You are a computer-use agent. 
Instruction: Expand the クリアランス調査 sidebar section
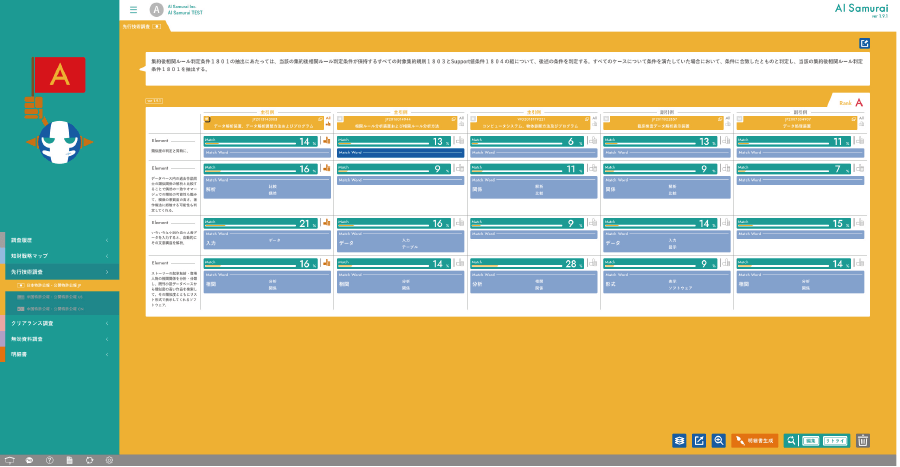click(x=58, y=324)
